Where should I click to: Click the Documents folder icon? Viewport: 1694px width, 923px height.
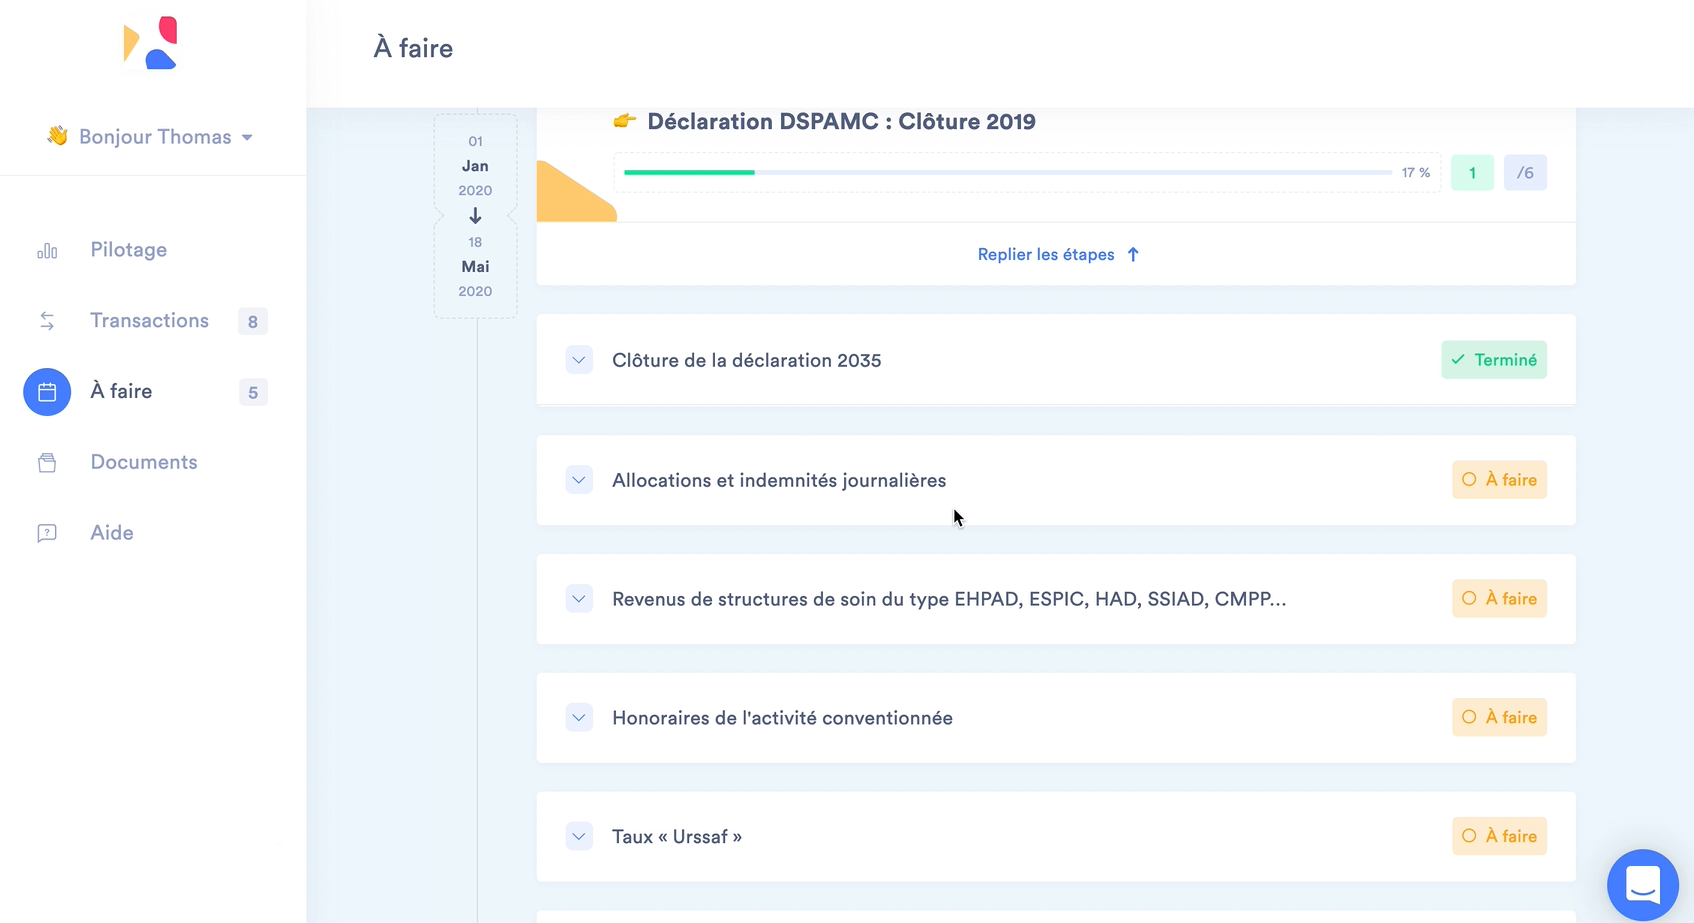pyautogui.click(x=47, y=463)
